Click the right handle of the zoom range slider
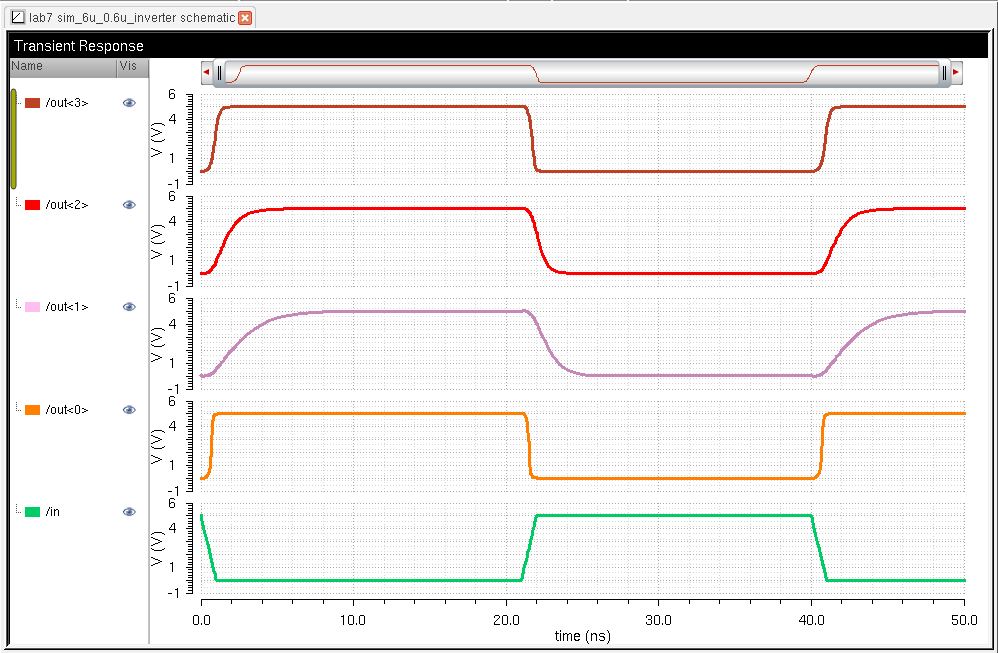 tap(945, 73)
